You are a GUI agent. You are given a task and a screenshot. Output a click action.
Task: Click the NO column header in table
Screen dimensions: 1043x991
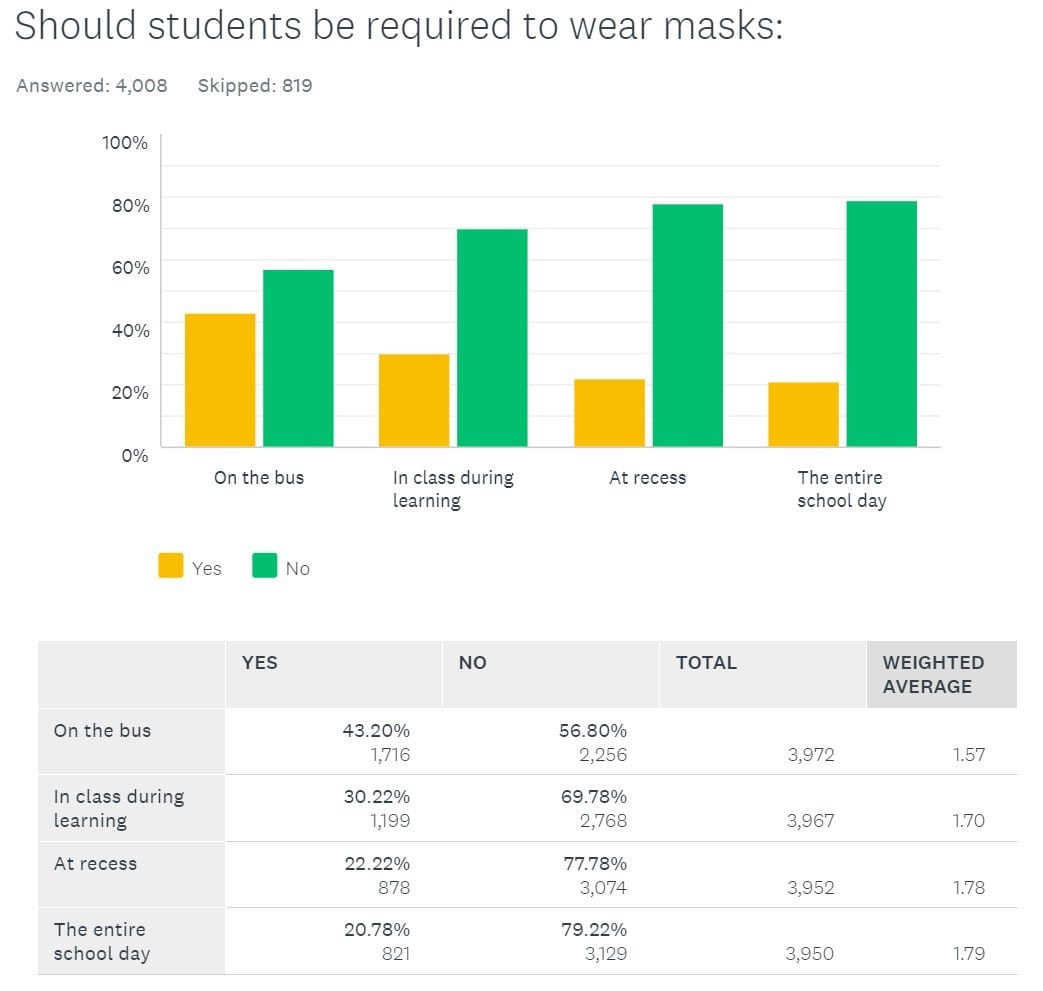472,663
